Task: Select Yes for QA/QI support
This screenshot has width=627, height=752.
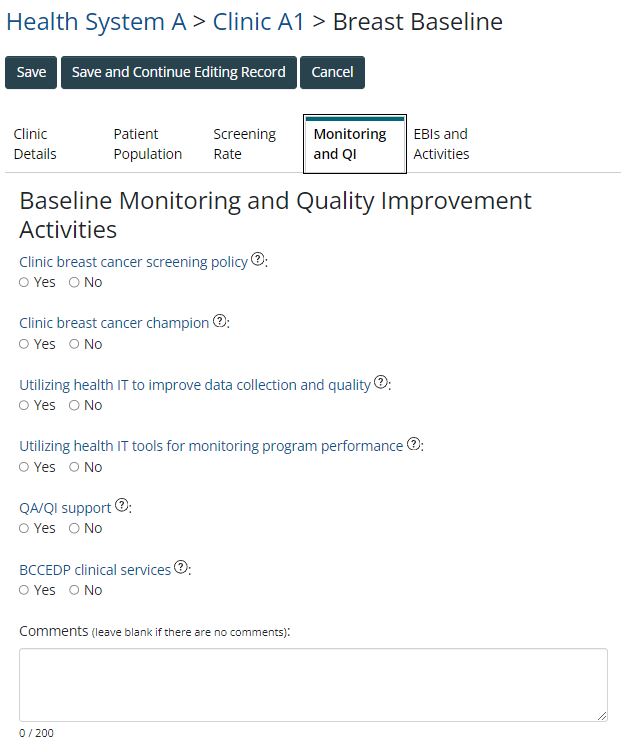Action: 25,529
